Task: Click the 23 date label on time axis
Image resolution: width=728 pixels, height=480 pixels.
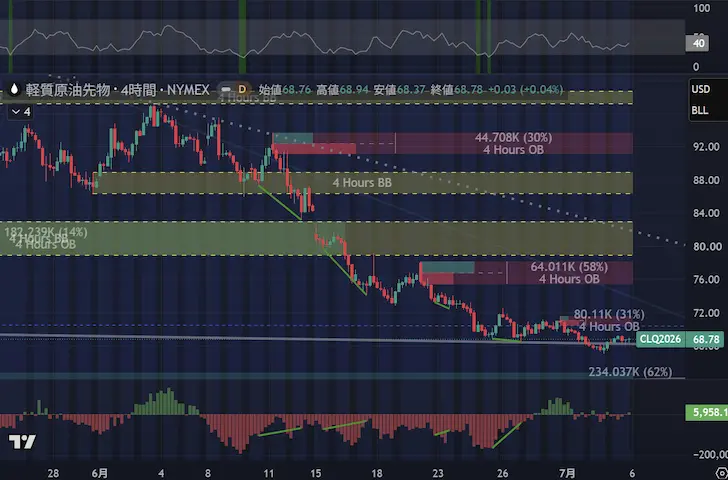Action: [438, 473]
